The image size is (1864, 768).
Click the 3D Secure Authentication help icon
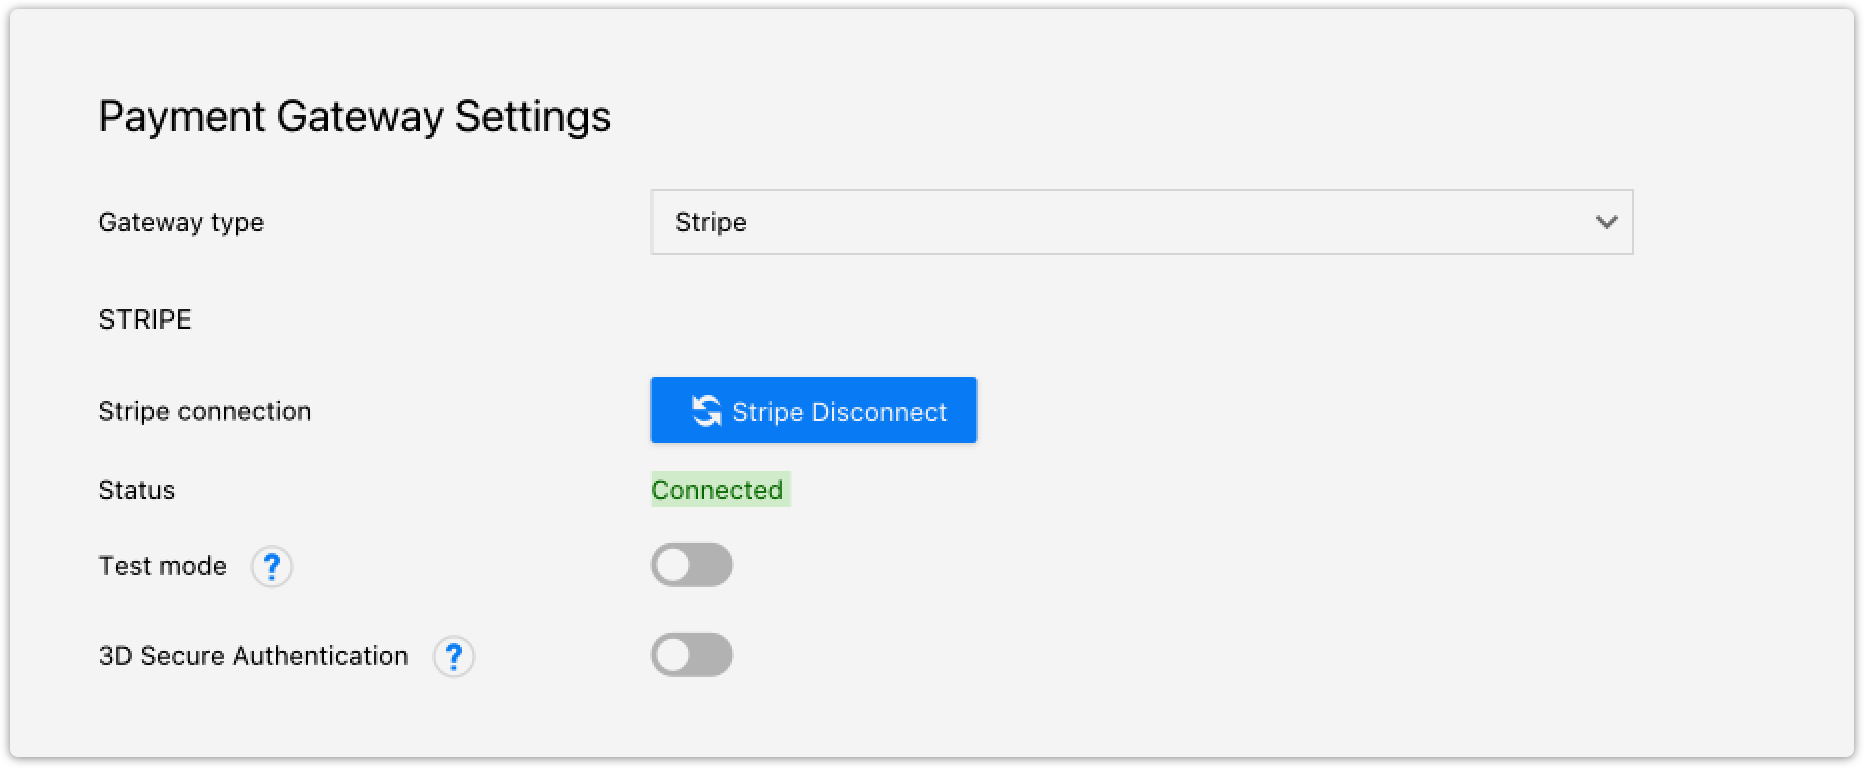[453, 657]
